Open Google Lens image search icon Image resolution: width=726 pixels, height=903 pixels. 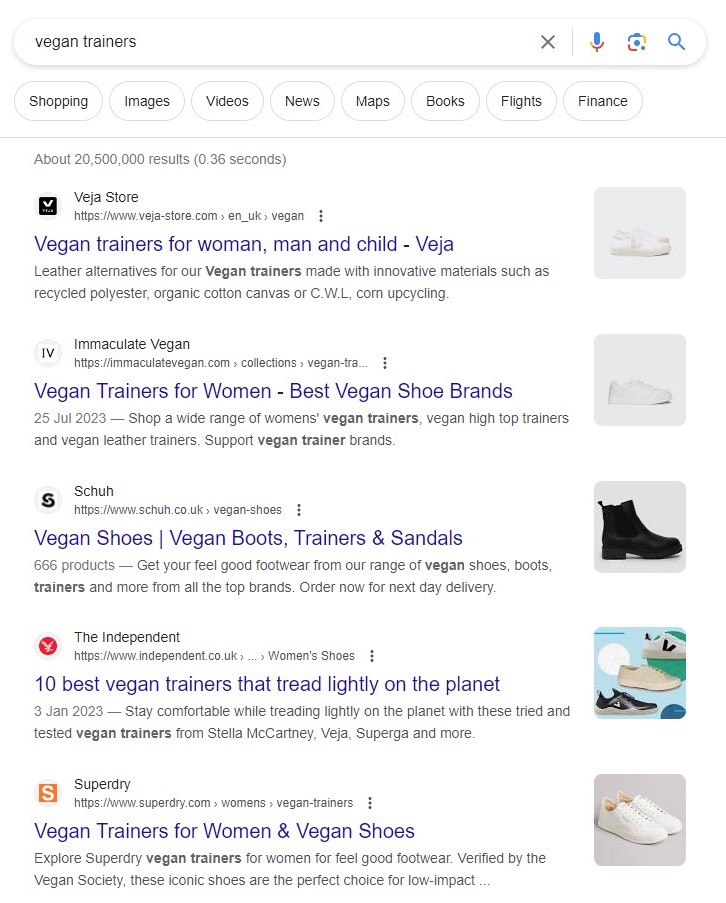(636, 42)
